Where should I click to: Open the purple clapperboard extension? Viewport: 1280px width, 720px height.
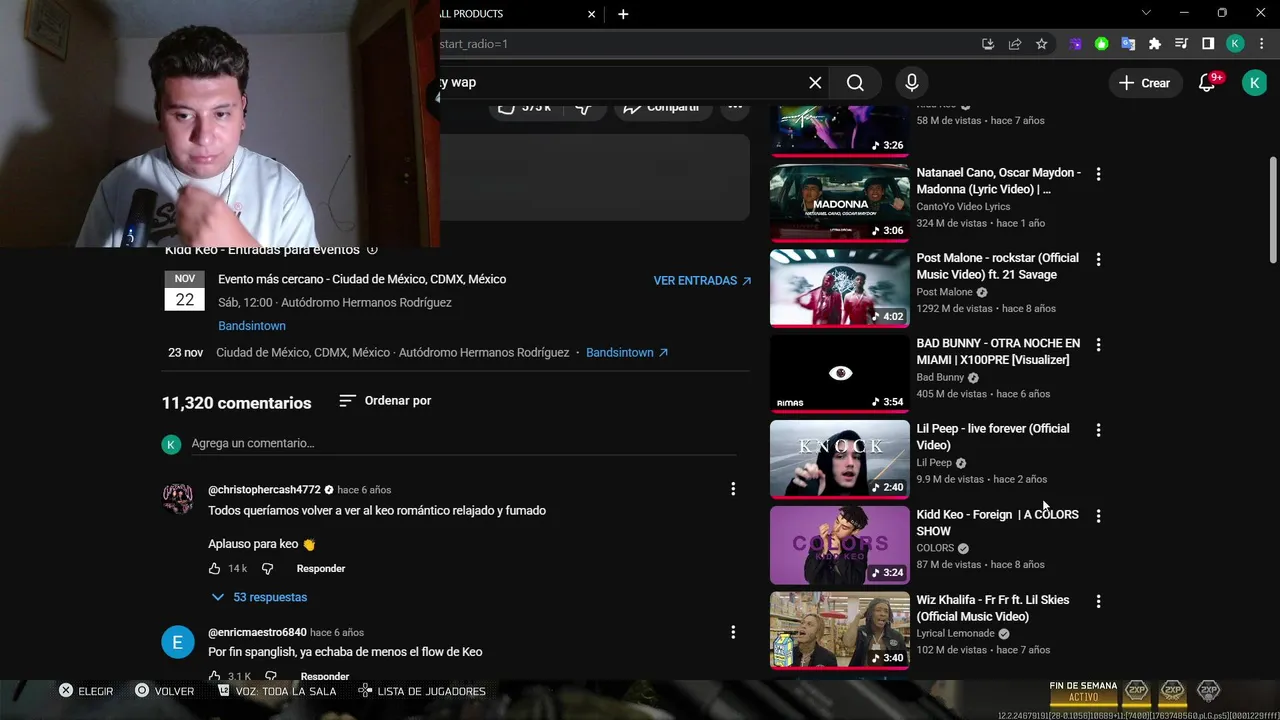click(x=1076, y=44)
